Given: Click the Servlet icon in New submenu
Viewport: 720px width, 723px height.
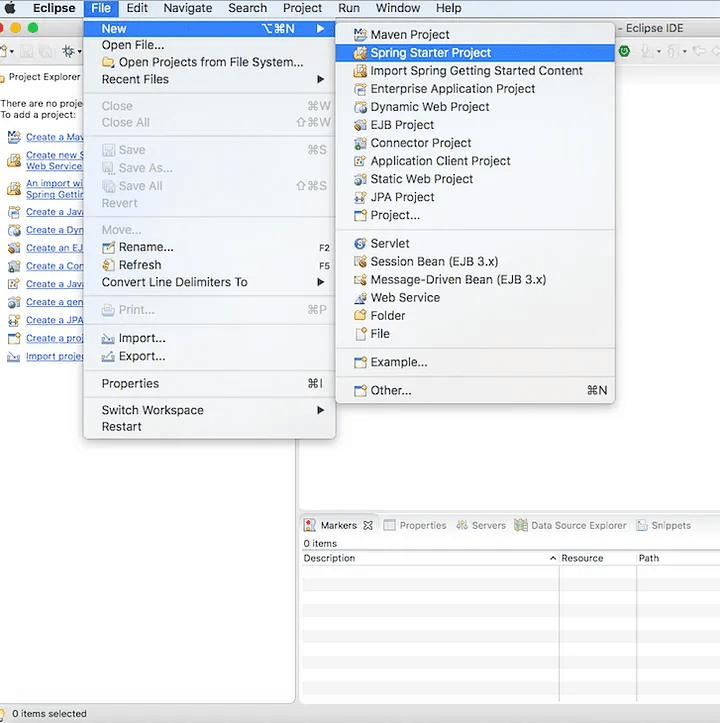Looking at the screenshot, I should (x=360, y=243).
